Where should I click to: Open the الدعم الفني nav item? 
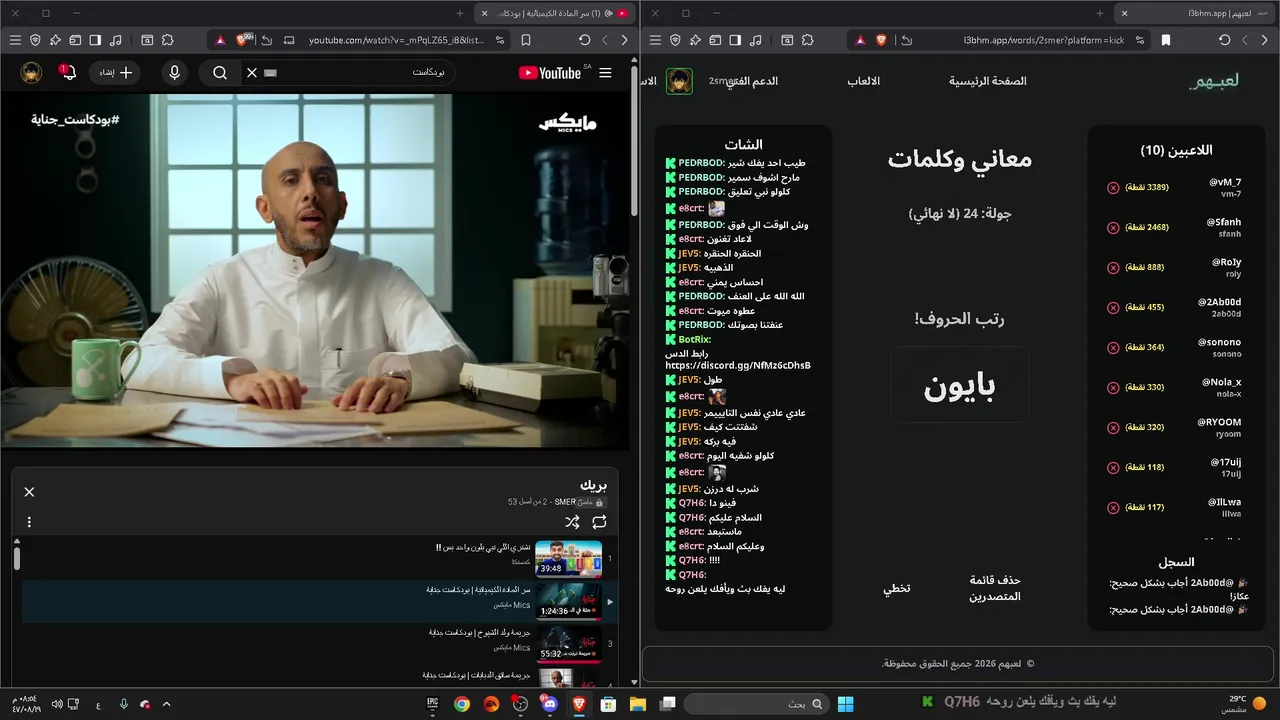click(751, 81)
